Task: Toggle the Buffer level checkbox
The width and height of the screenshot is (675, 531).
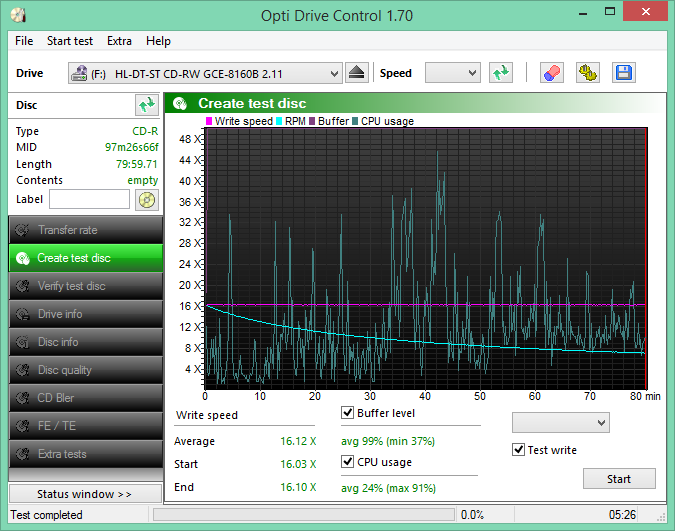Action: (x=347, y=413)
